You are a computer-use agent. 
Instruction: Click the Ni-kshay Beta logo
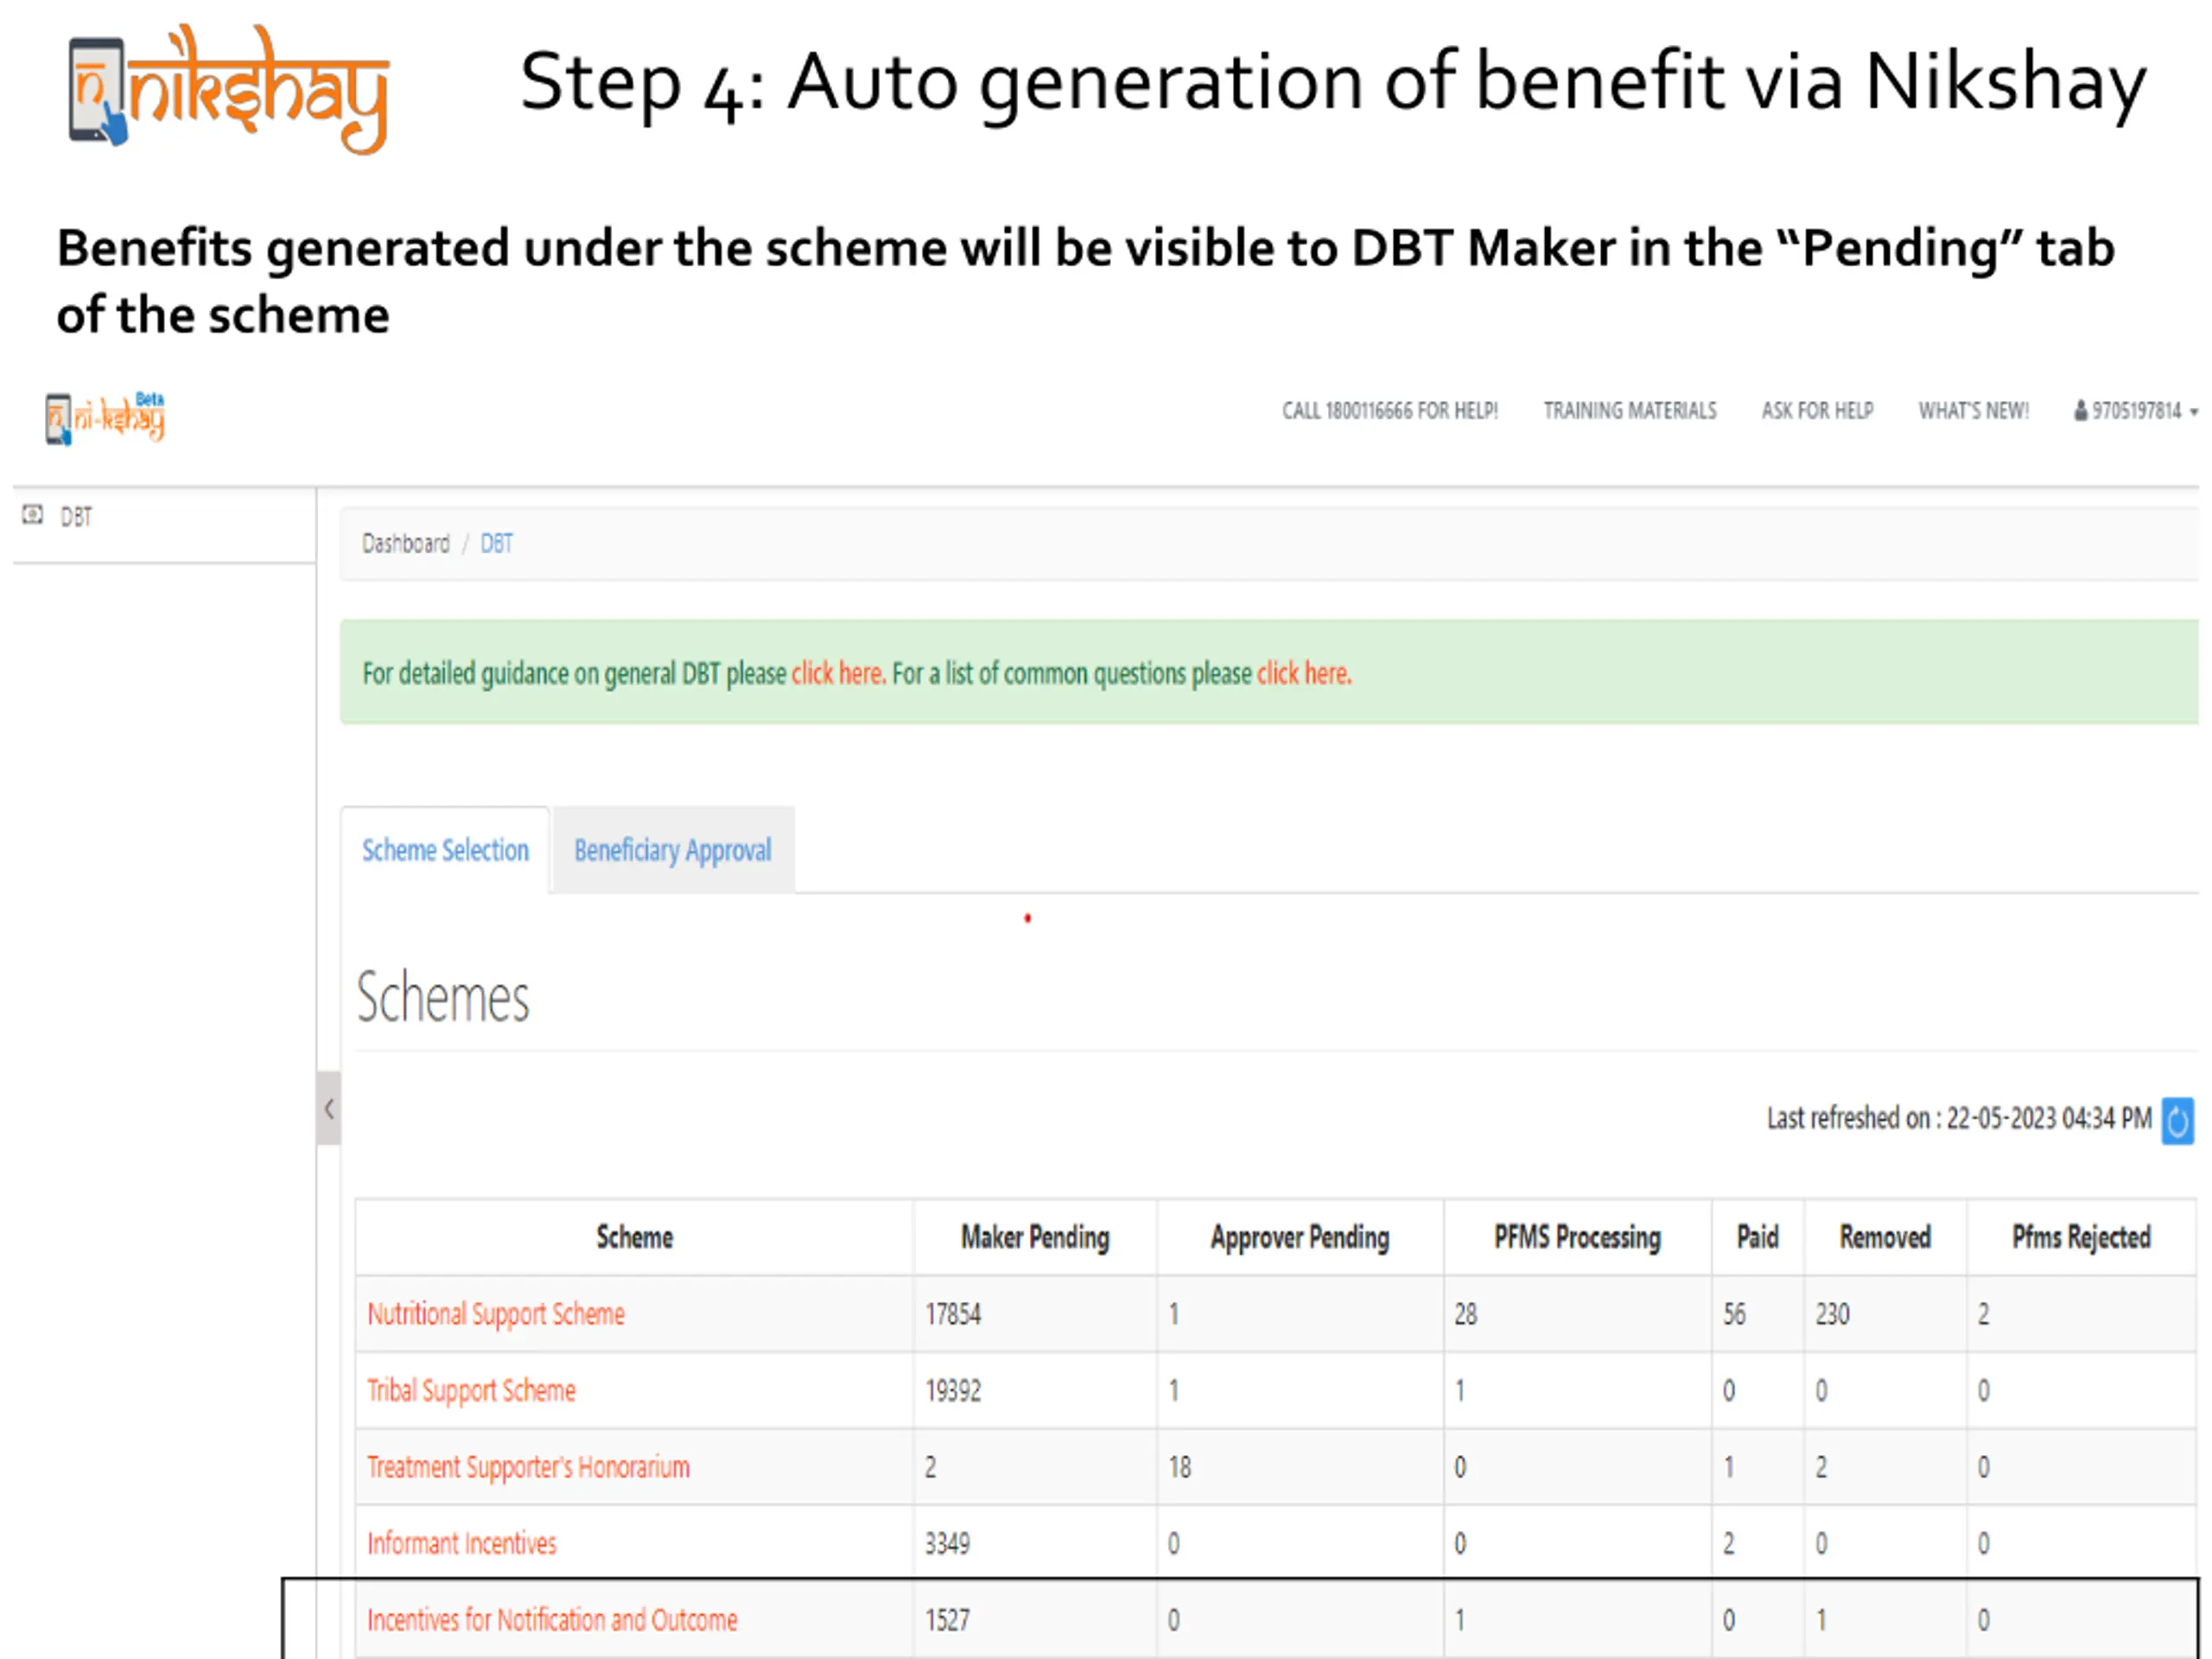(105, 417)
